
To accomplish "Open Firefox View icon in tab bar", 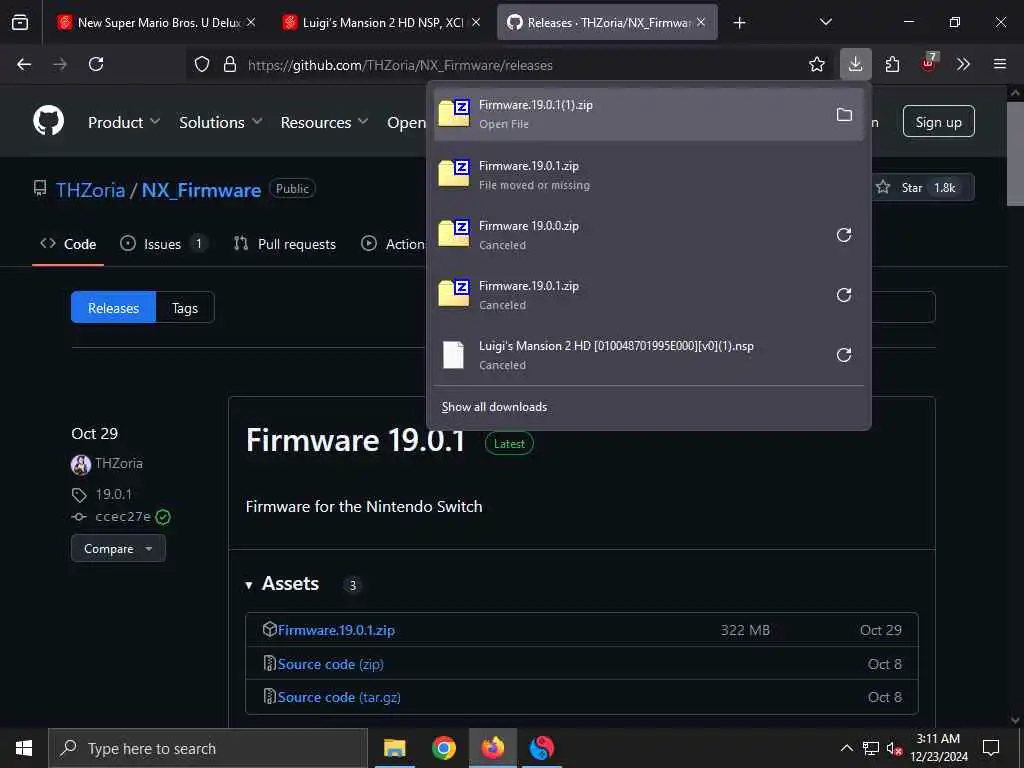I will [x=20, y=22].
